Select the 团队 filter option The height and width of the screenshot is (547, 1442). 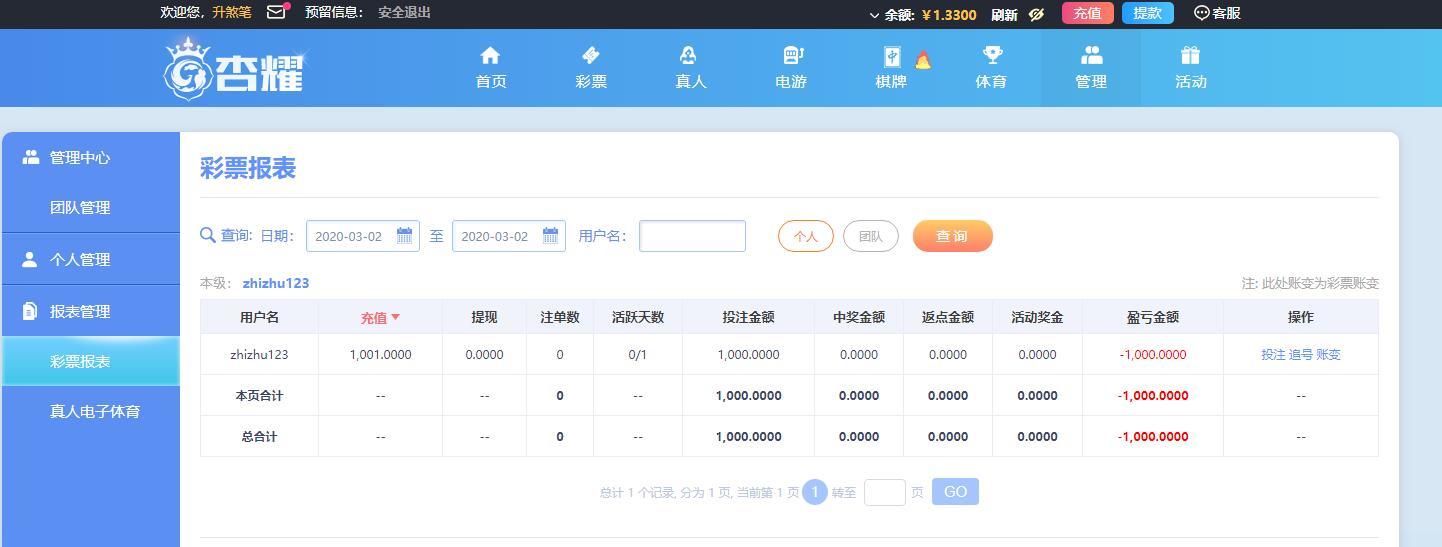pyautogui.click(x=871, y=236)
